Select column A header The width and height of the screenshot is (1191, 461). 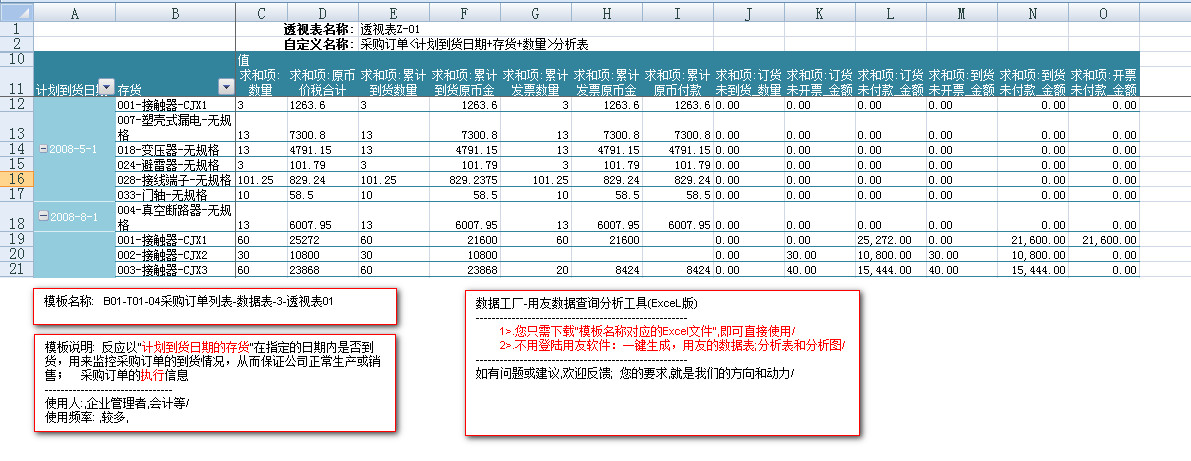[75, 13]
